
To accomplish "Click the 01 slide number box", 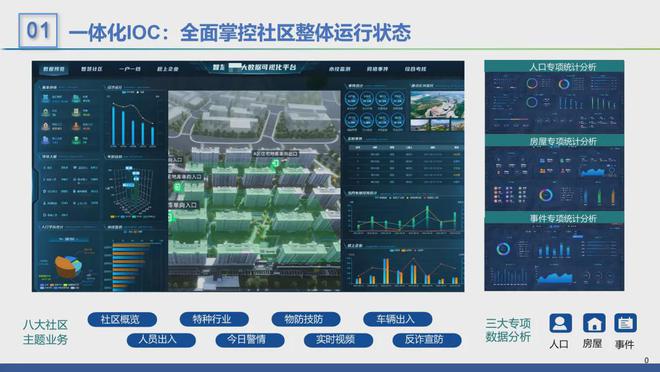I will (38, 30).
